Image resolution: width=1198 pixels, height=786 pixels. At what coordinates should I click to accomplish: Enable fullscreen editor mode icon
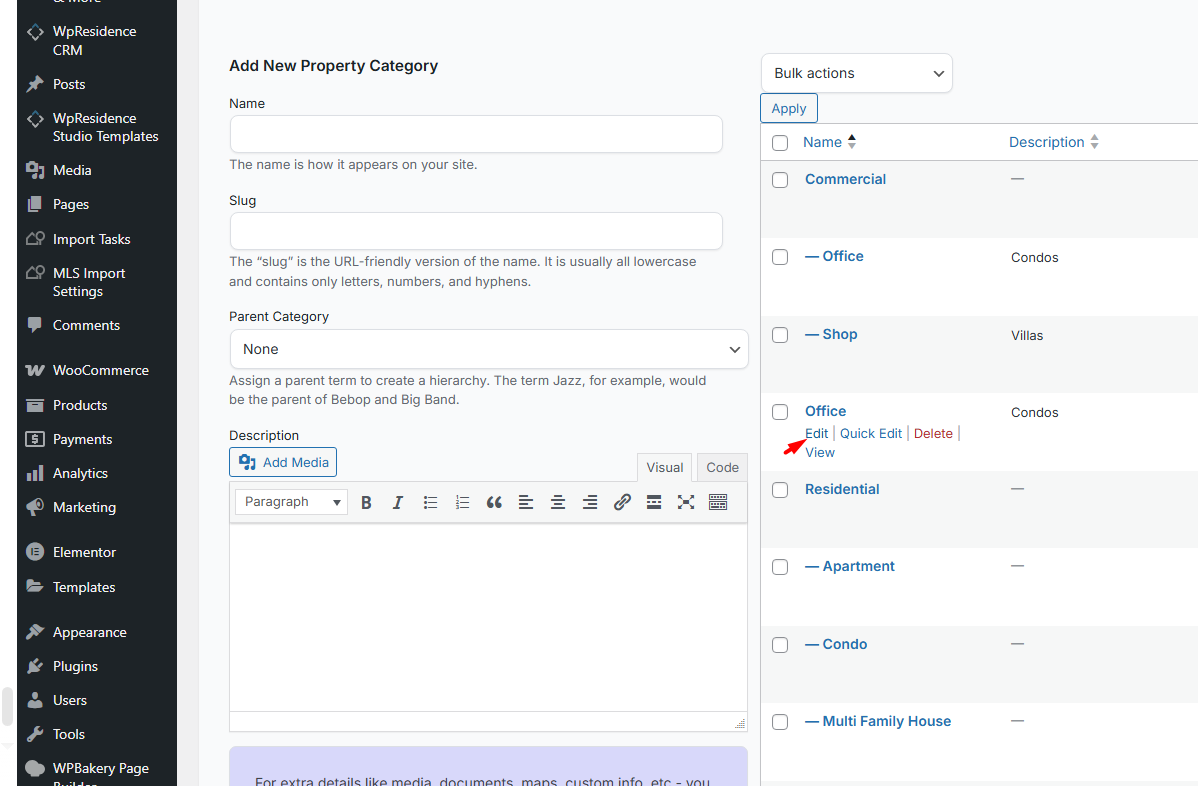(x=686, y=502)
